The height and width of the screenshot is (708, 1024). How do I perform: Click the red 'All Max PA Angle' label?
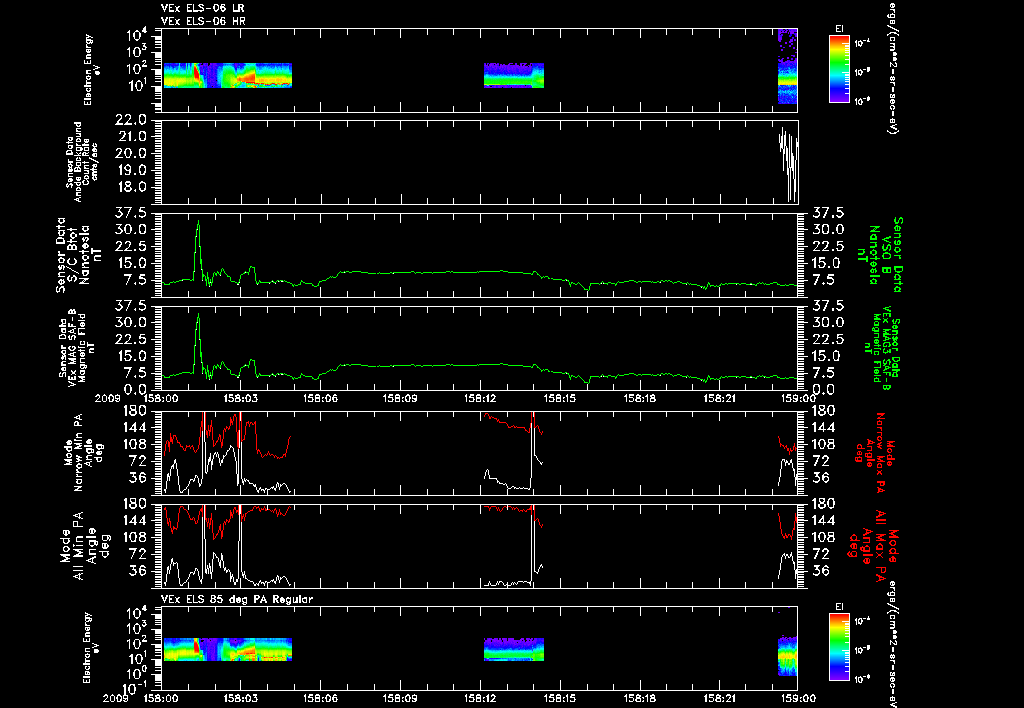click(x=875, y=544)
